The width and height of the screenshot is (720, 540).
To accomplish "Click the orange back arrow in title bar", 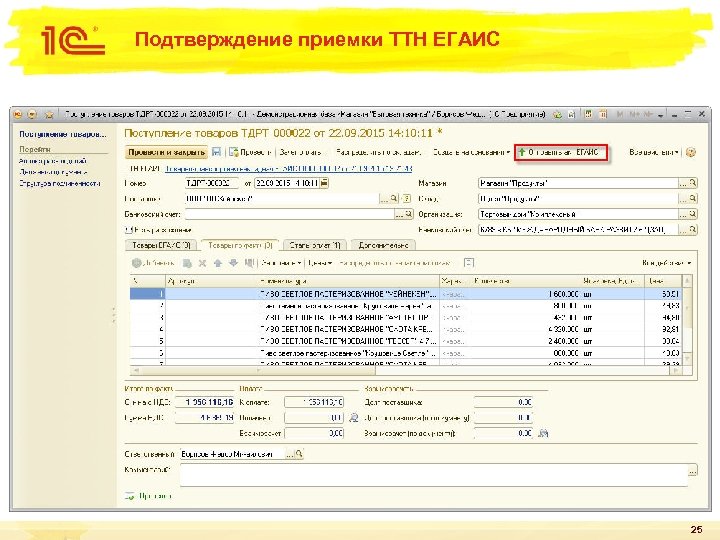I will point(18,114).
